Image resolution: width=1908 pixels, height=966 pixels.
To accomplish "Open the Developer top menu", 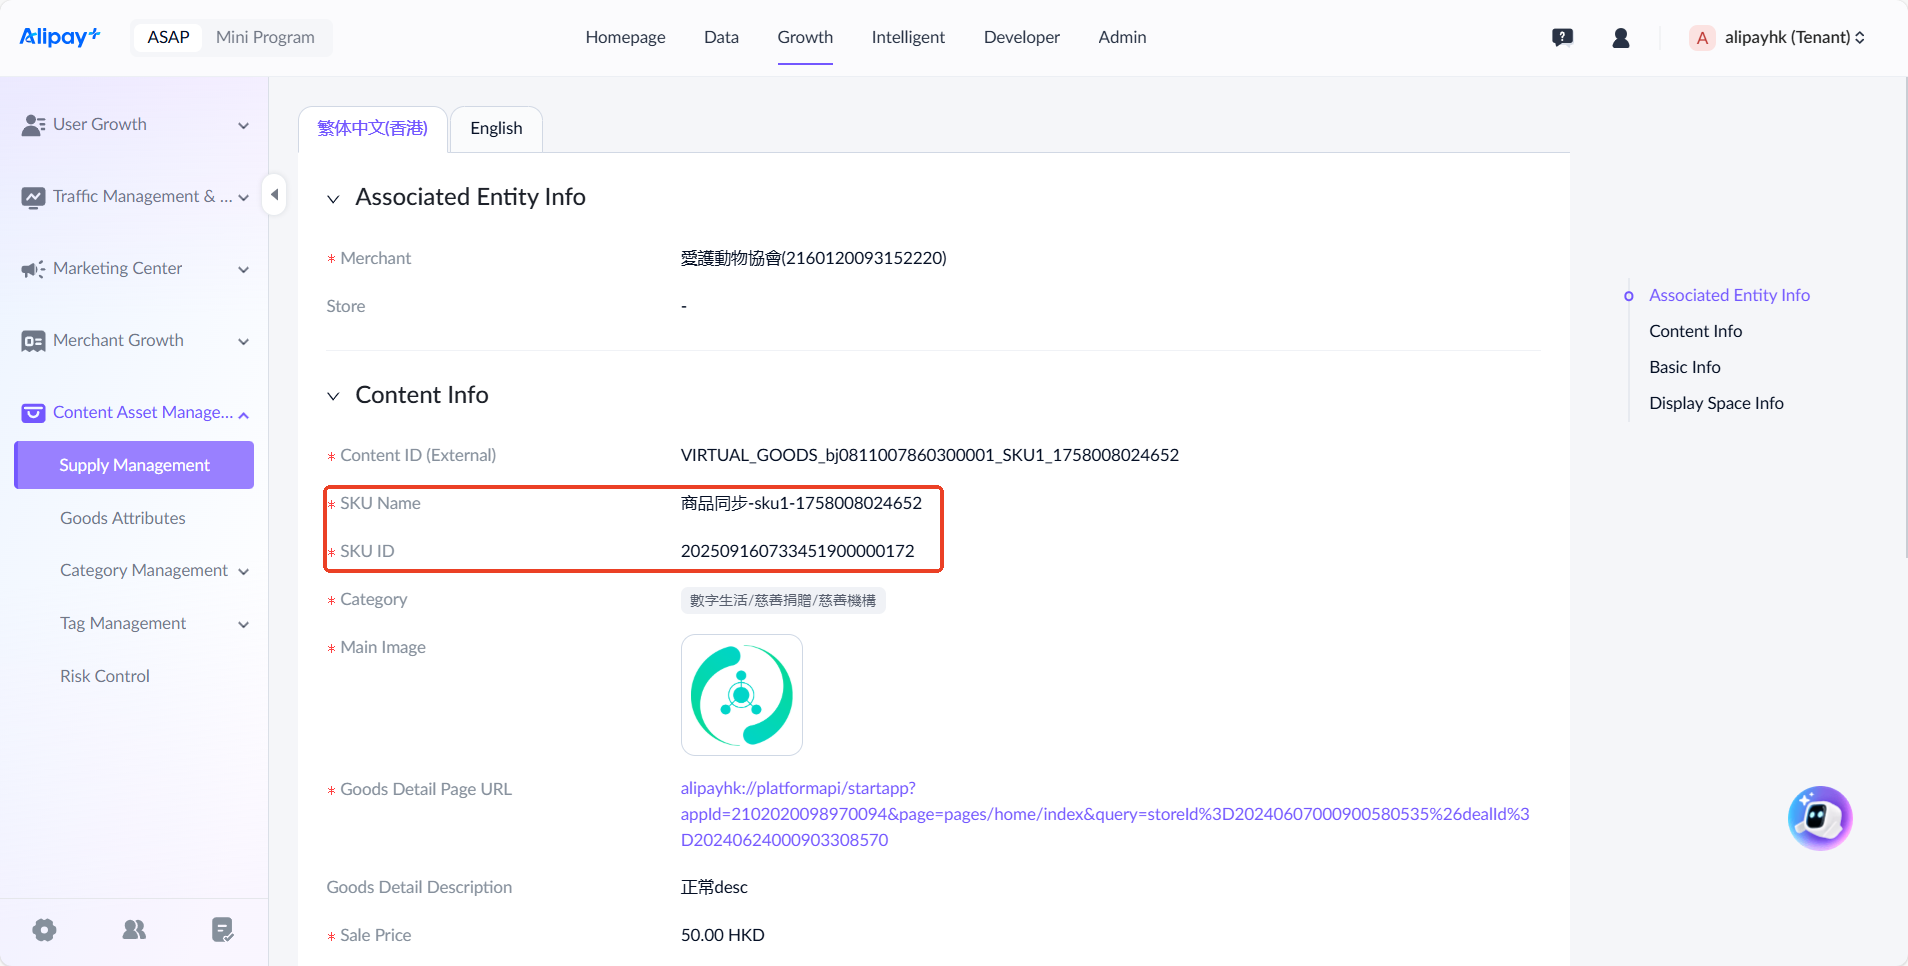I will [1021, 37].
